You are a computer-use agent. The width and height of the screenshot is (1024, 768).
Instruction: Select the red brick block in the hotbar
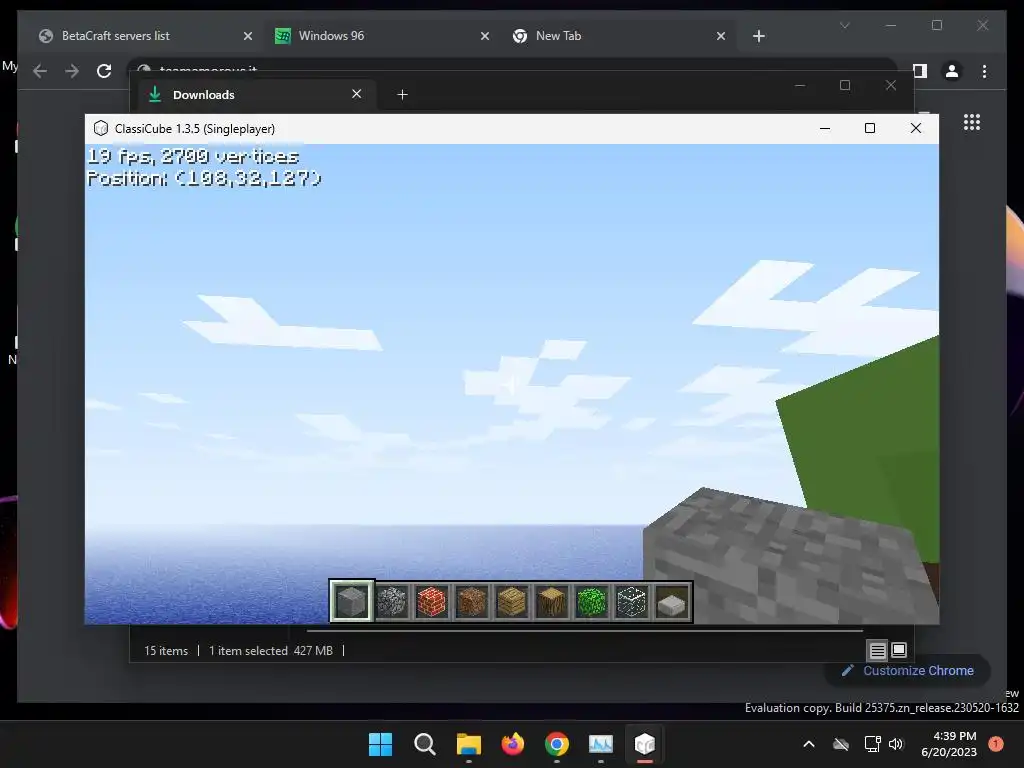point(432,601)
